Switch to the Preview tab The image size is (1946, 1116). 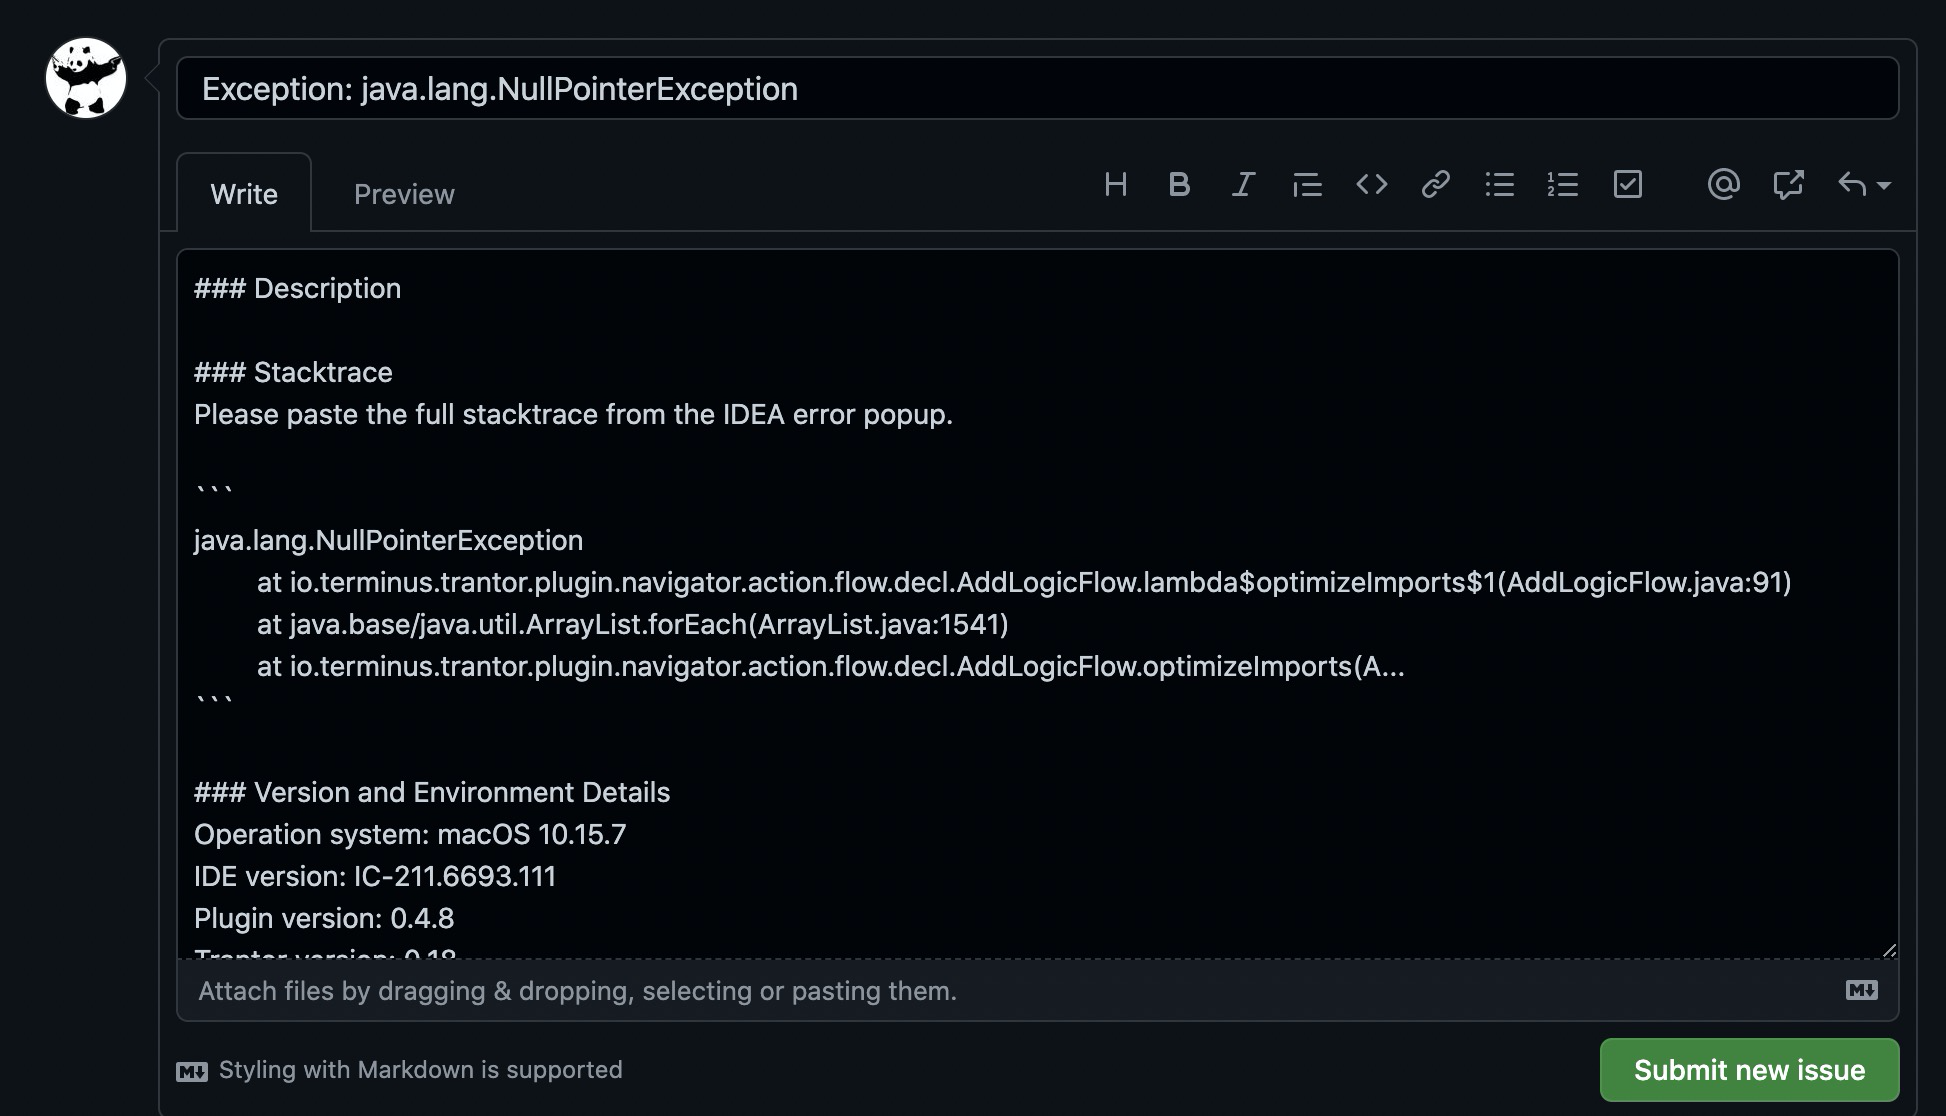coord(404,193)
